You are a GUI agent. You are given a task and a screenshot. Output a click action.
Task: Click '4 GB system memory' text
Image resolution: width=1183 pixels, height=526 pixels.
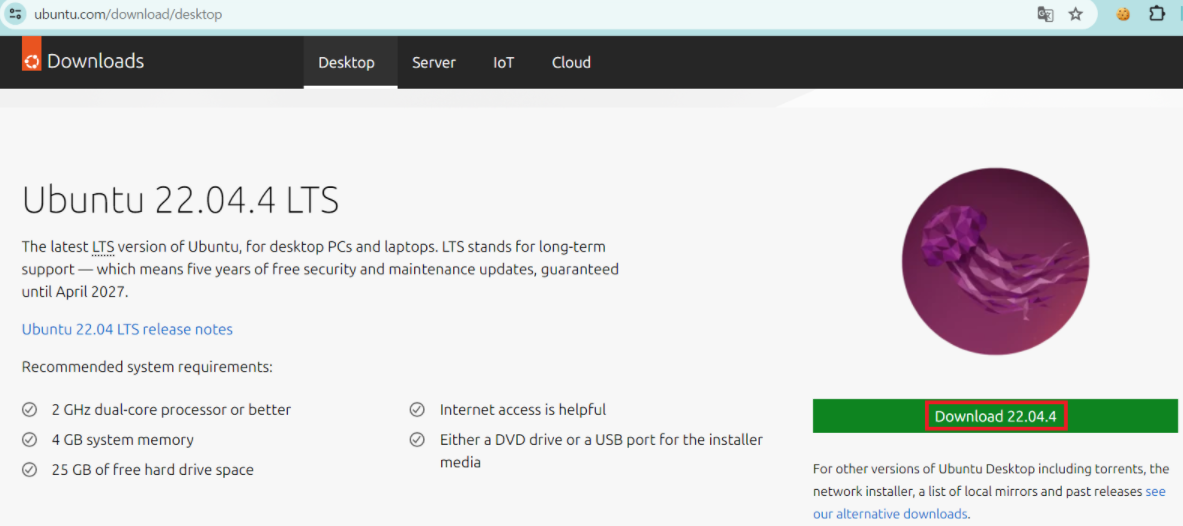(123, 439)
